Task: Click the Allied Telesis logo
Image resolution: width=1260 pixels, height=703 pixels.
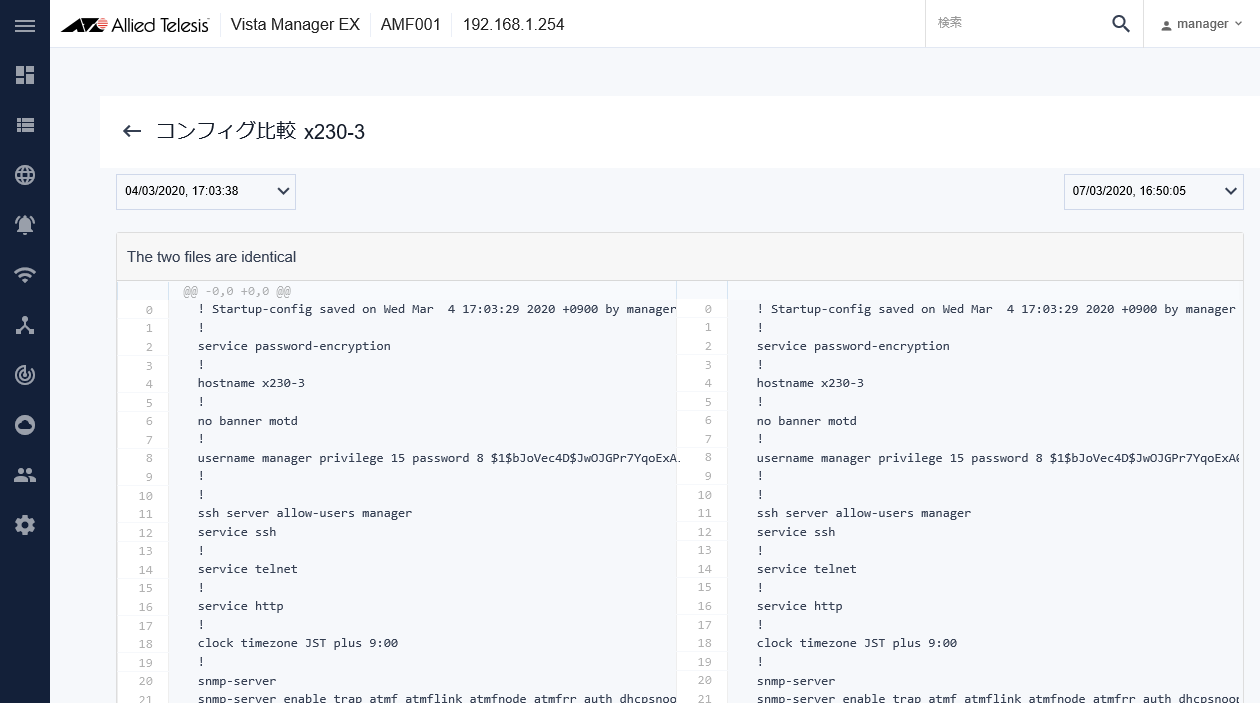Action: [135, 24]
